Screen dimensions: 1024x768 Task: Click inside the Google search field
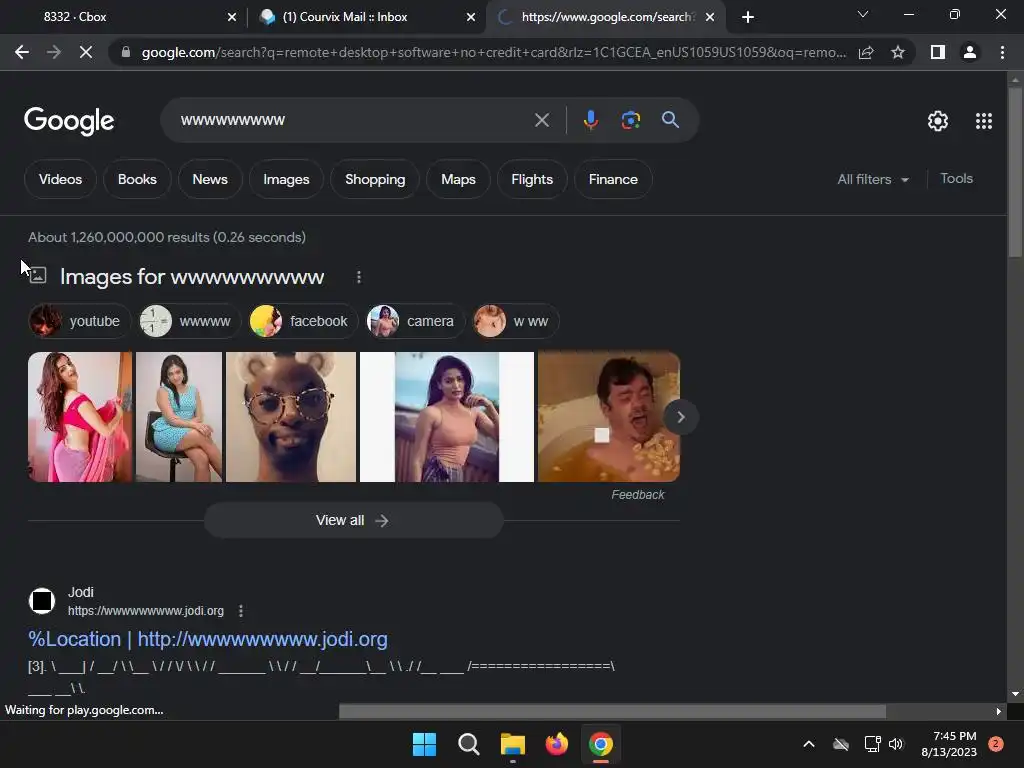(x=353, y=120)
